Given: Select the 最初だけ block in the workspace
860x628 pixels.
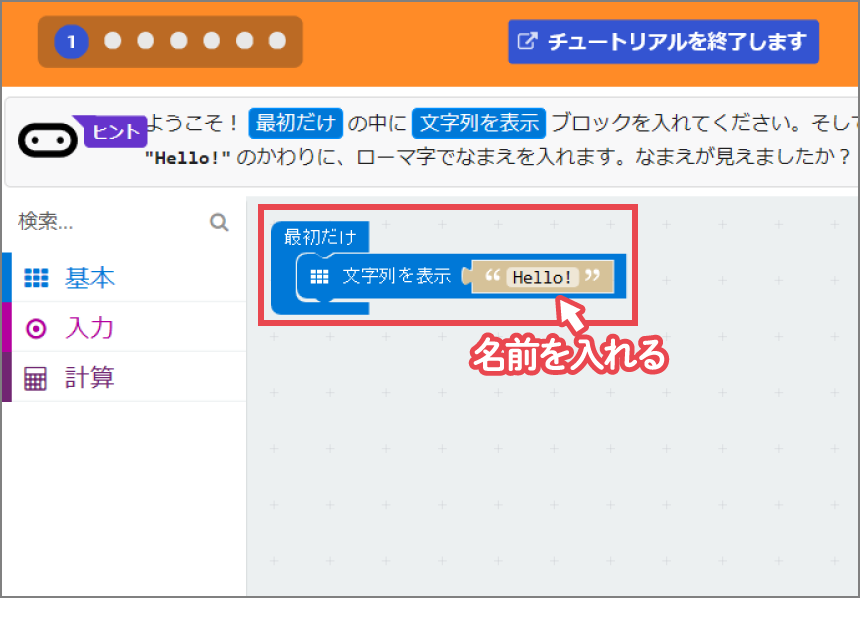Looking at the screenshot, I should pyautogui.click(x=320, y=237).
